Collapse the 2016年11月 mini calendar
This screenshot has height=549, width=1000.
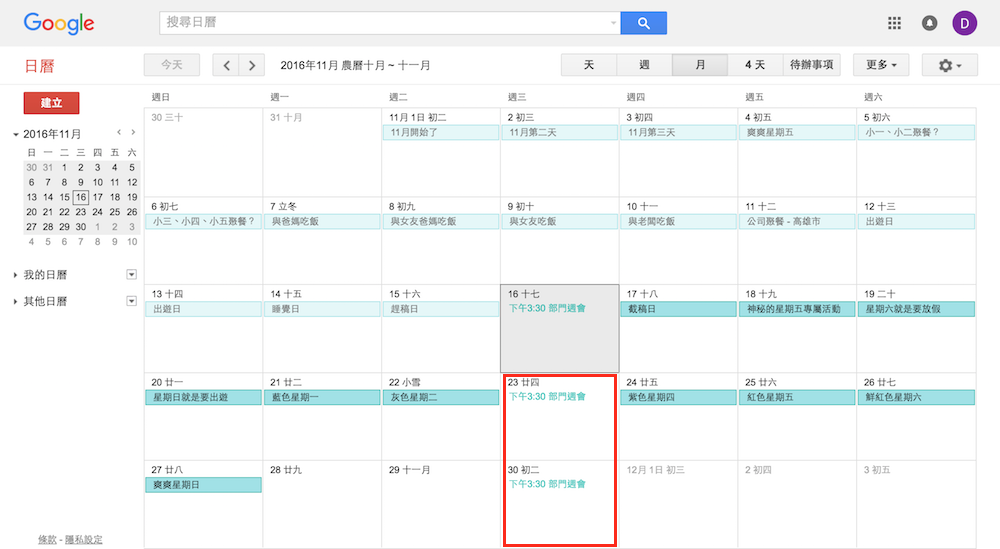pos(16,134)
